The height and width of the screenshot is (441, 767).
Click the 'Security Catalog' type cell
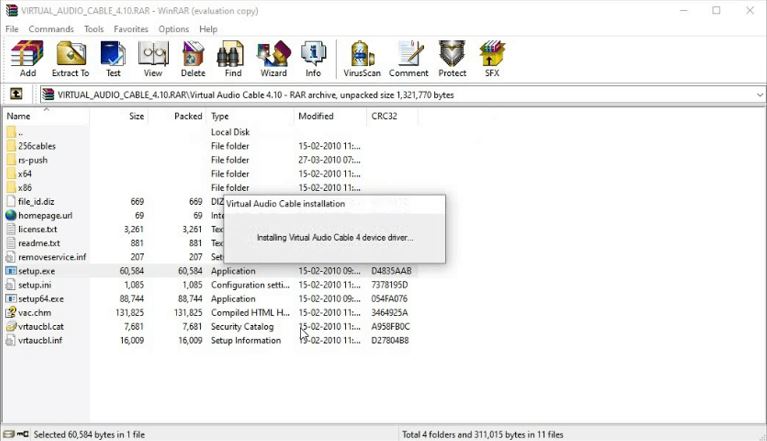pos(242,327)
